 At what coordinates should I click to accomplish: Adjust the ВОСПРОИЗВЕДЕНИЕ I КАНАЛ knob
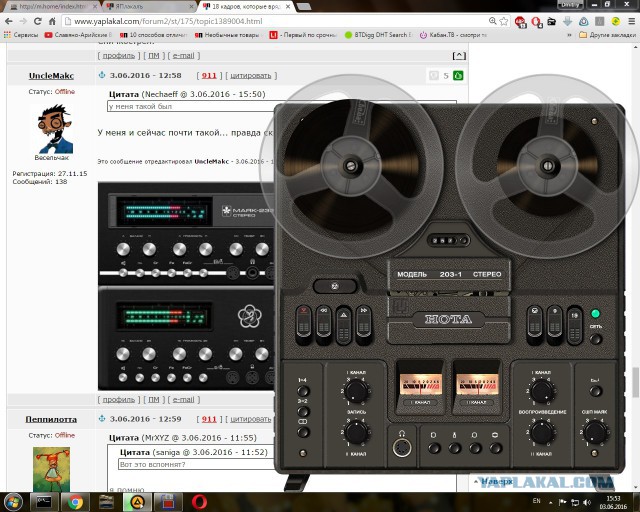point(542,391)
